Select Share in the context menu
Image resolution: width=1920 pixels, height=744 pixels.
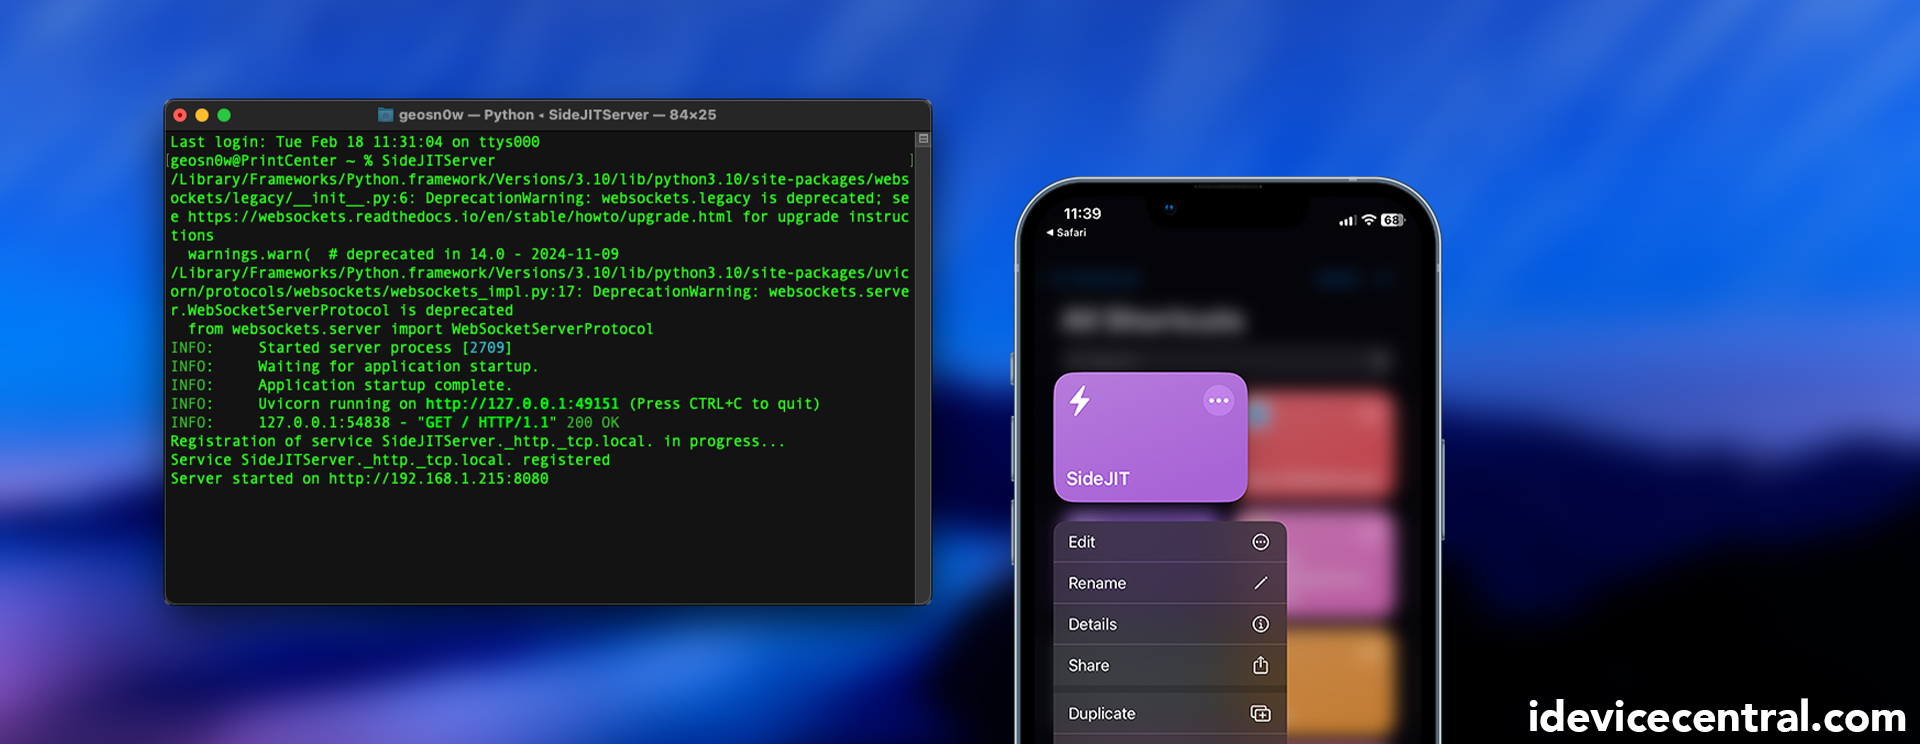1170,665
